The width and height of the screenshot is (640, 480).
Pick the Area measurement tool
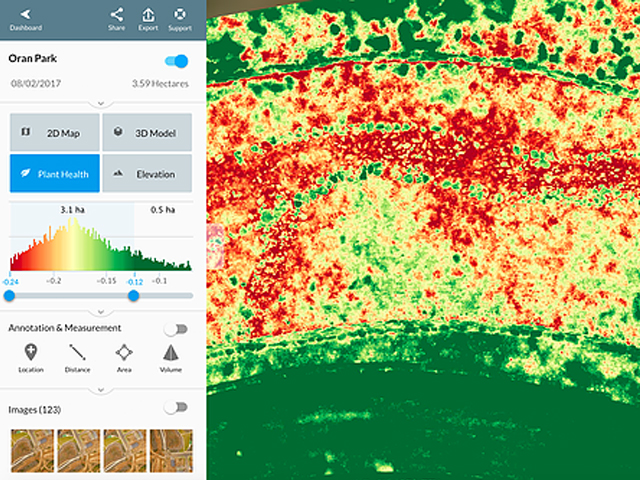coord(124,356)
